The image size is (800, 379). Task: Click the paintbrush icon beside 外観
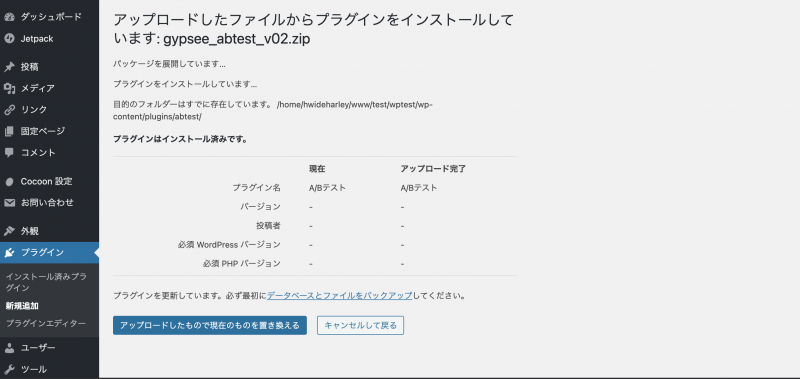click(x=9, y=231)
